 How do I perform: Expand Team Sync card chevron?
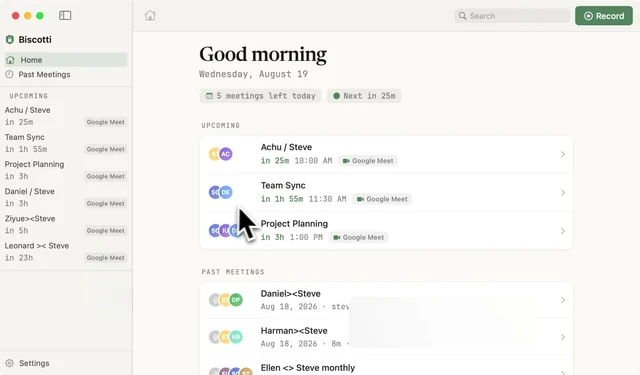click(x=563, y=193)
